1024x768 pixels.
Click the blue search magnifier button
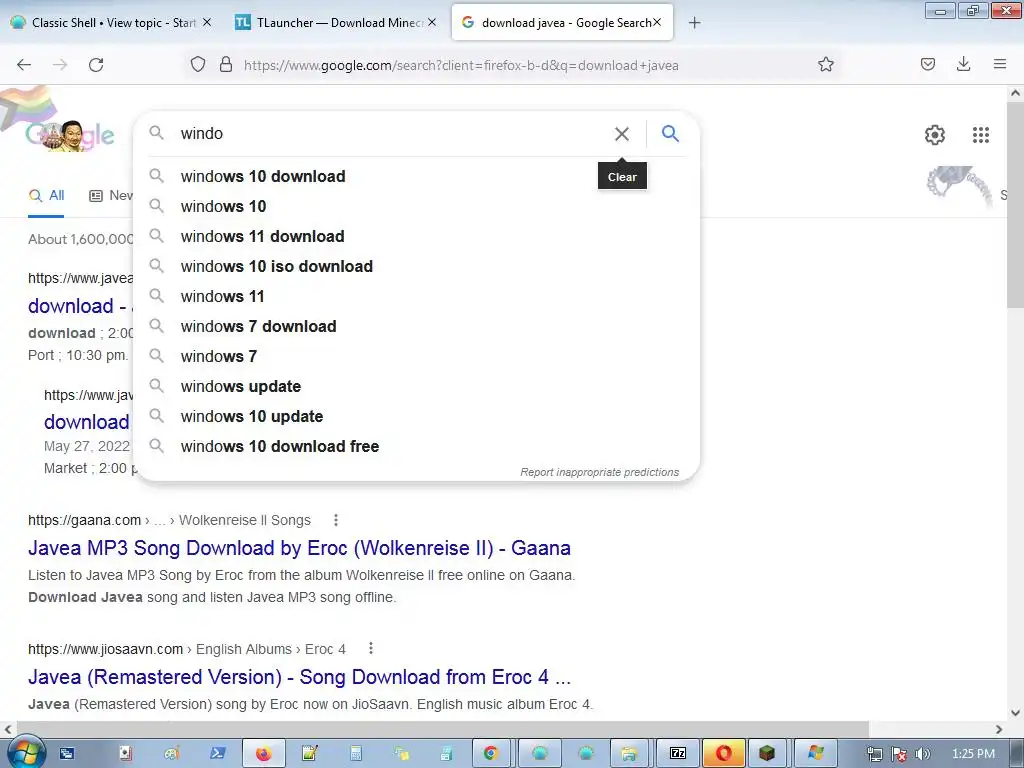[670, 133]
